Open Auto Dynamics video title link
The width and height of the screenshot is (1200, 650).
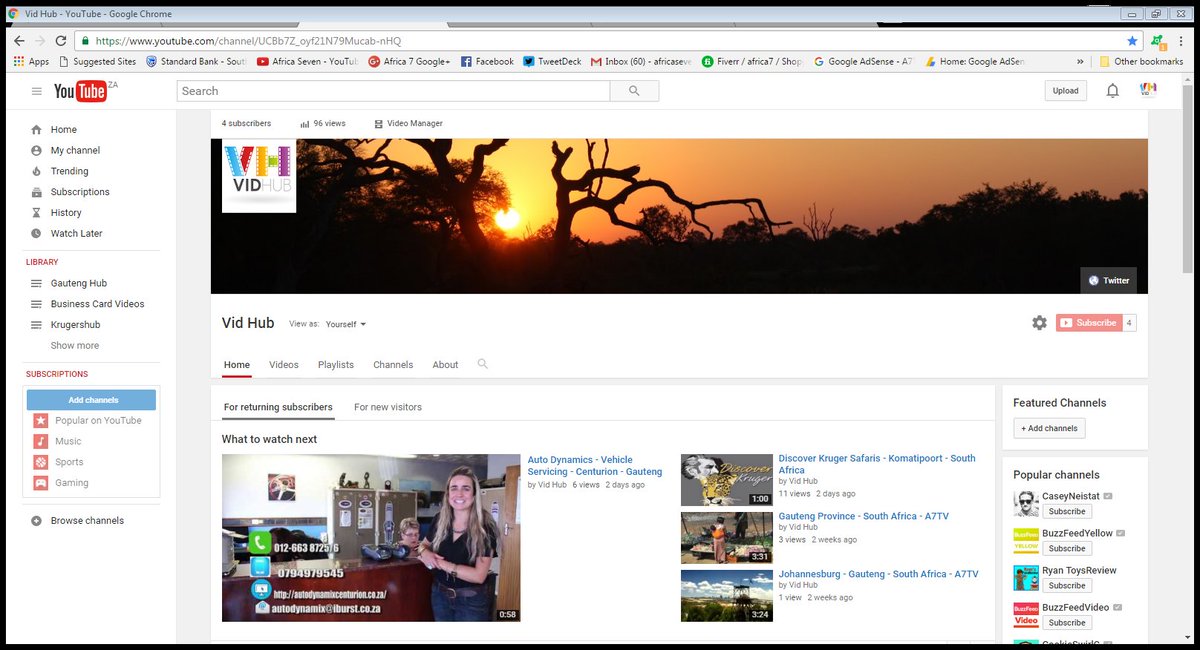595,465
